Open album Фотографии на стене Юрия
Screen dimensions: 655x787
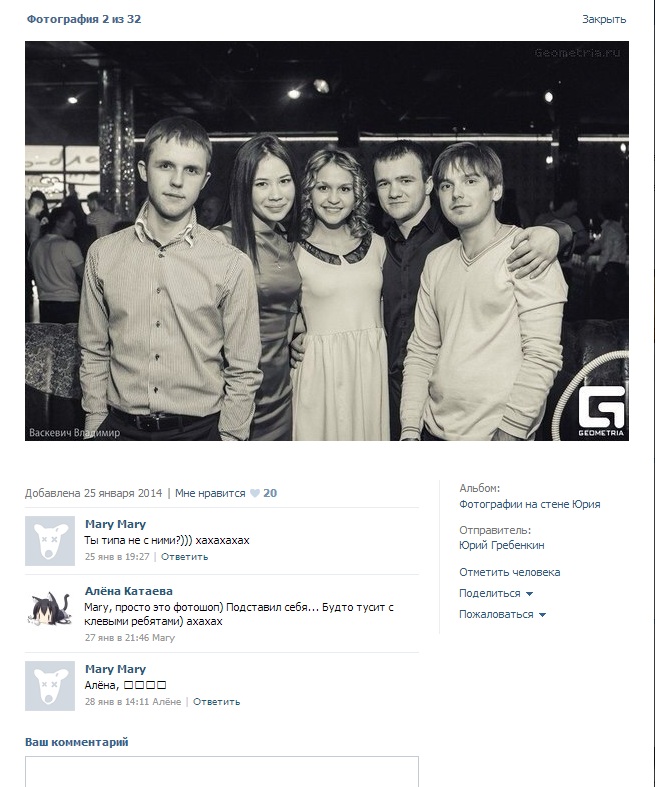point(530,504)
